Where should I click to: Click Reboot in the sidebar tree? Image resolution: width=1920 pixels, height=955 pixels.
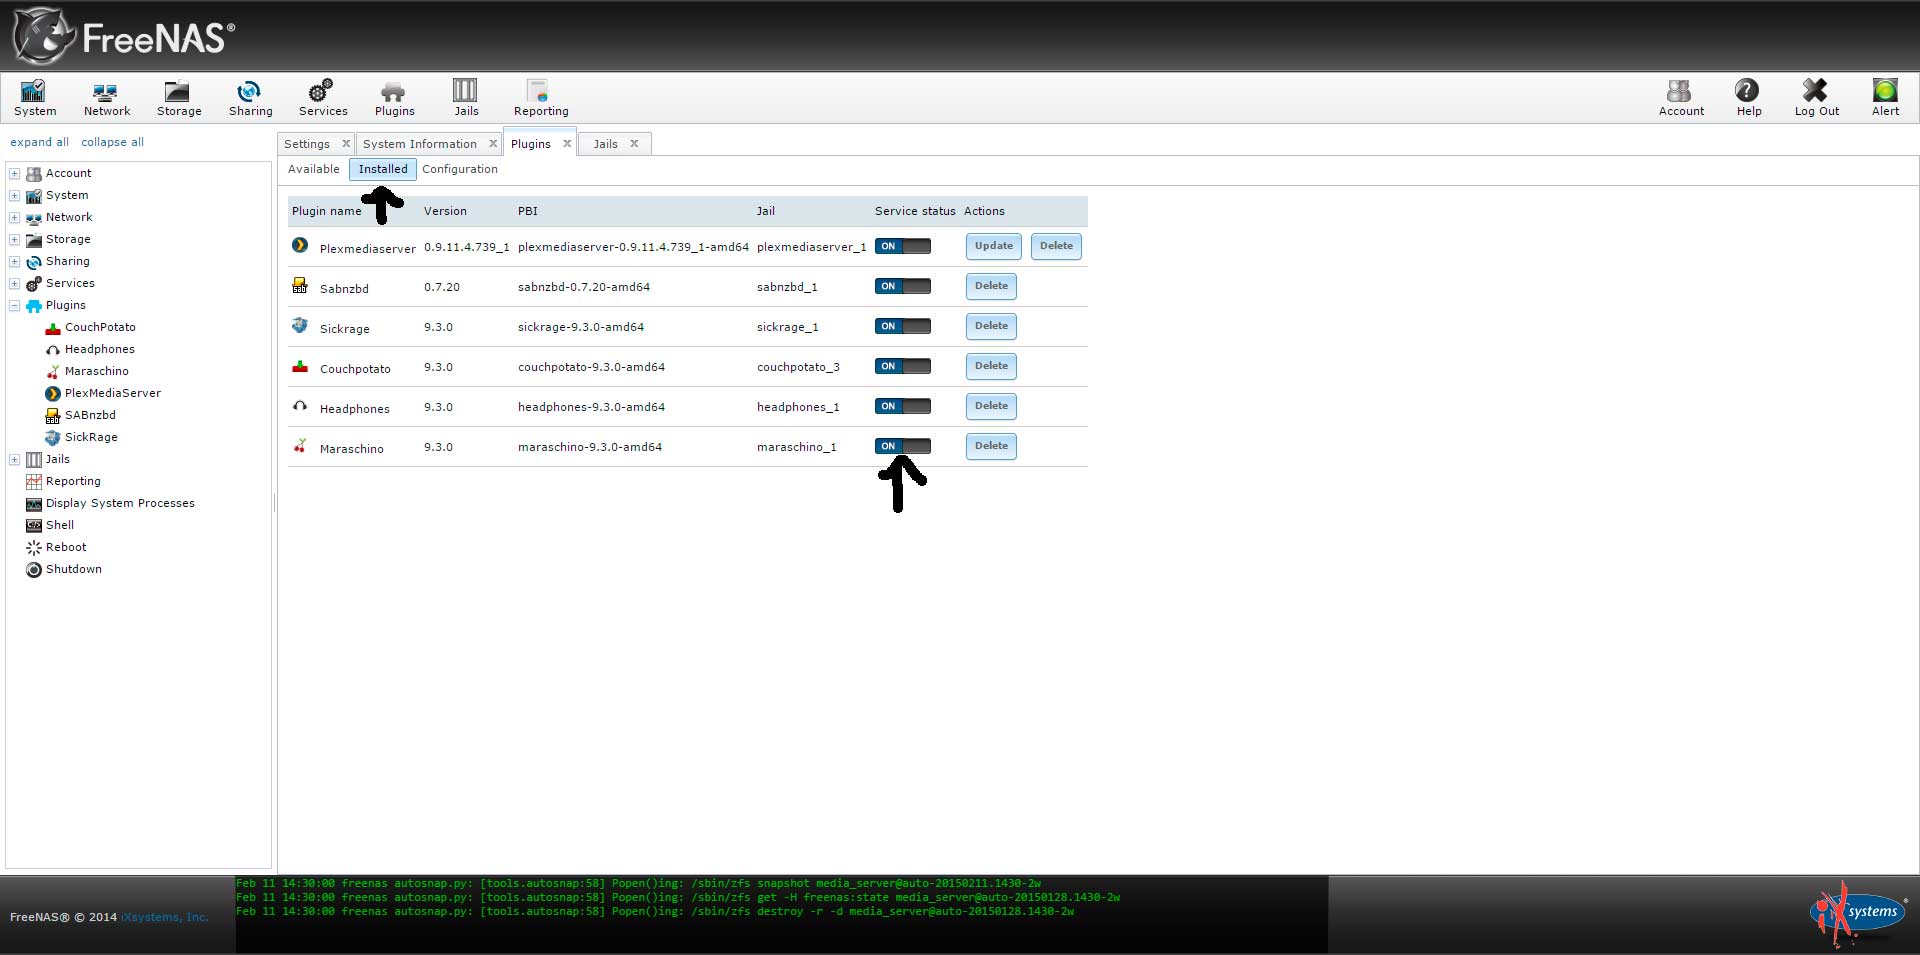click(x=66, y=547)
